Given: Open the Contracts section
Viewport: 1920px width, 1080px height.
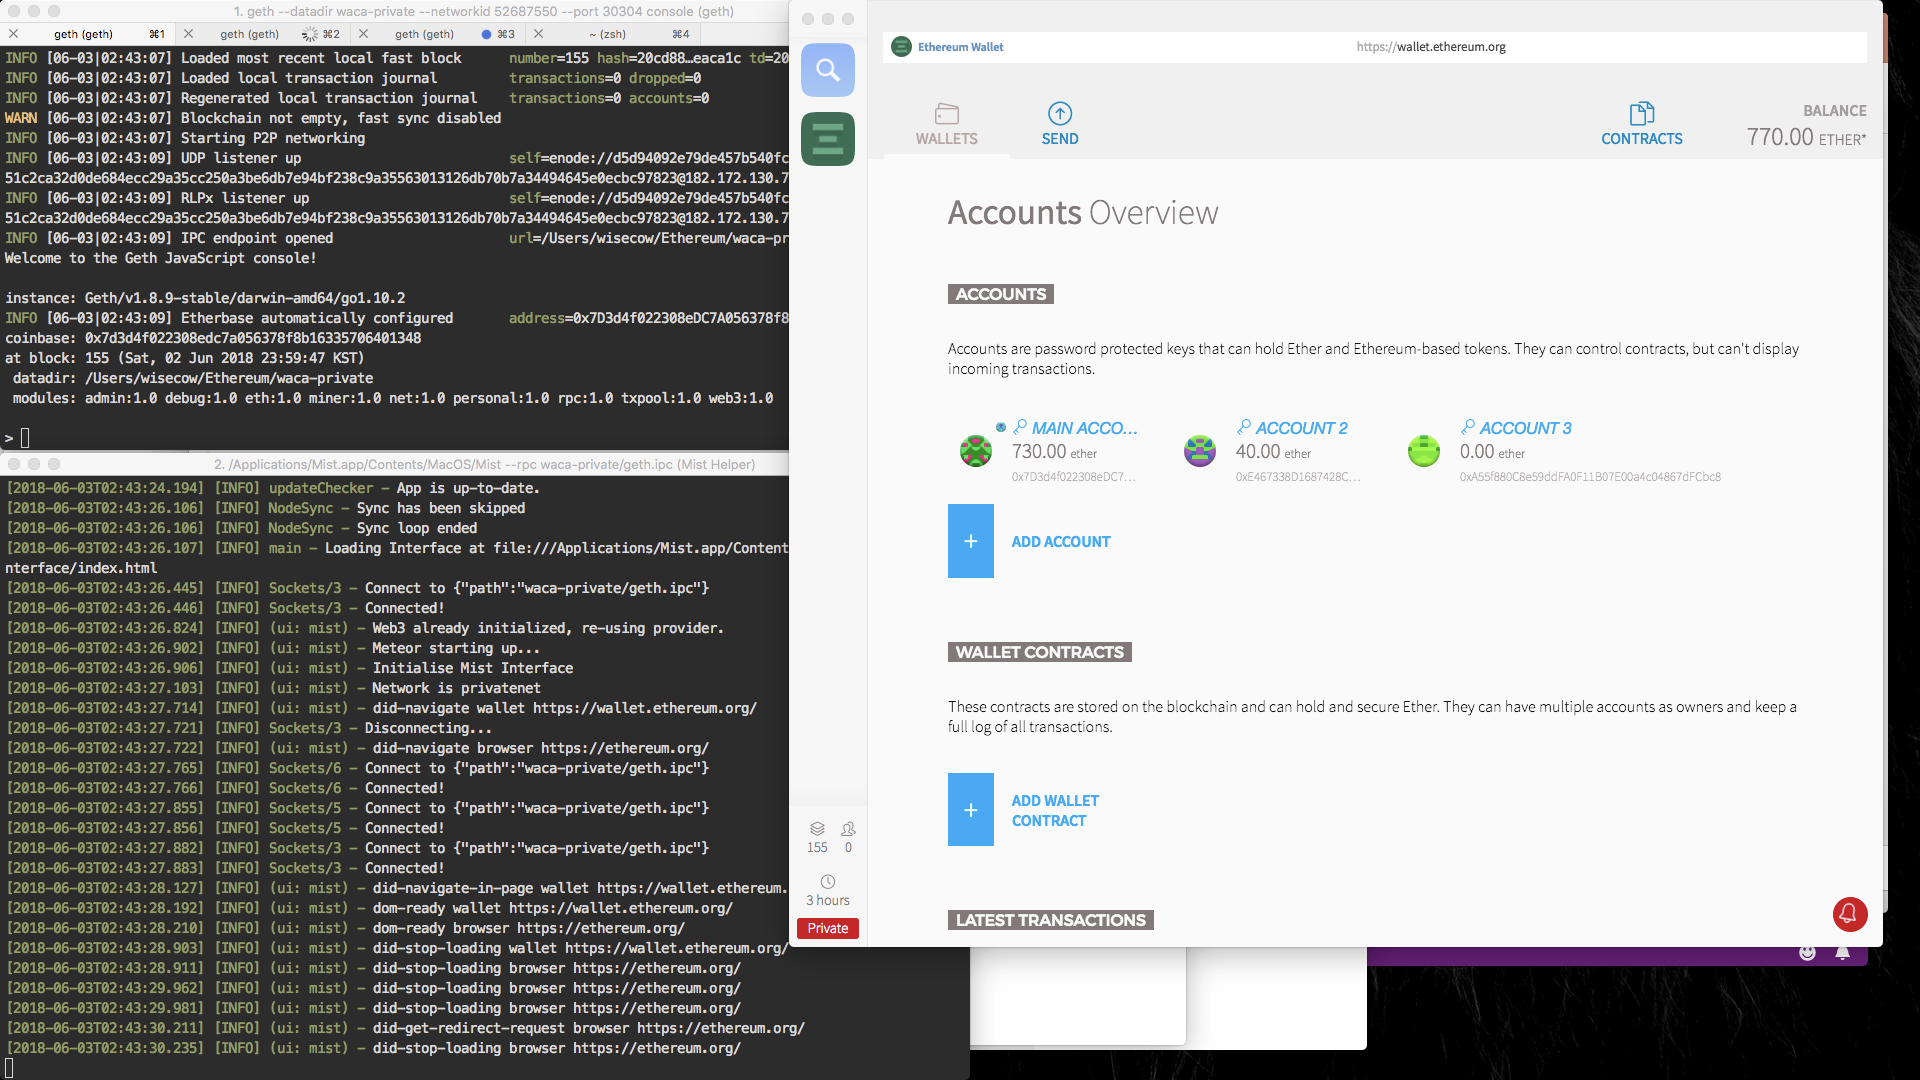Looking at the screenshot, I should (x=1641, y=124).
